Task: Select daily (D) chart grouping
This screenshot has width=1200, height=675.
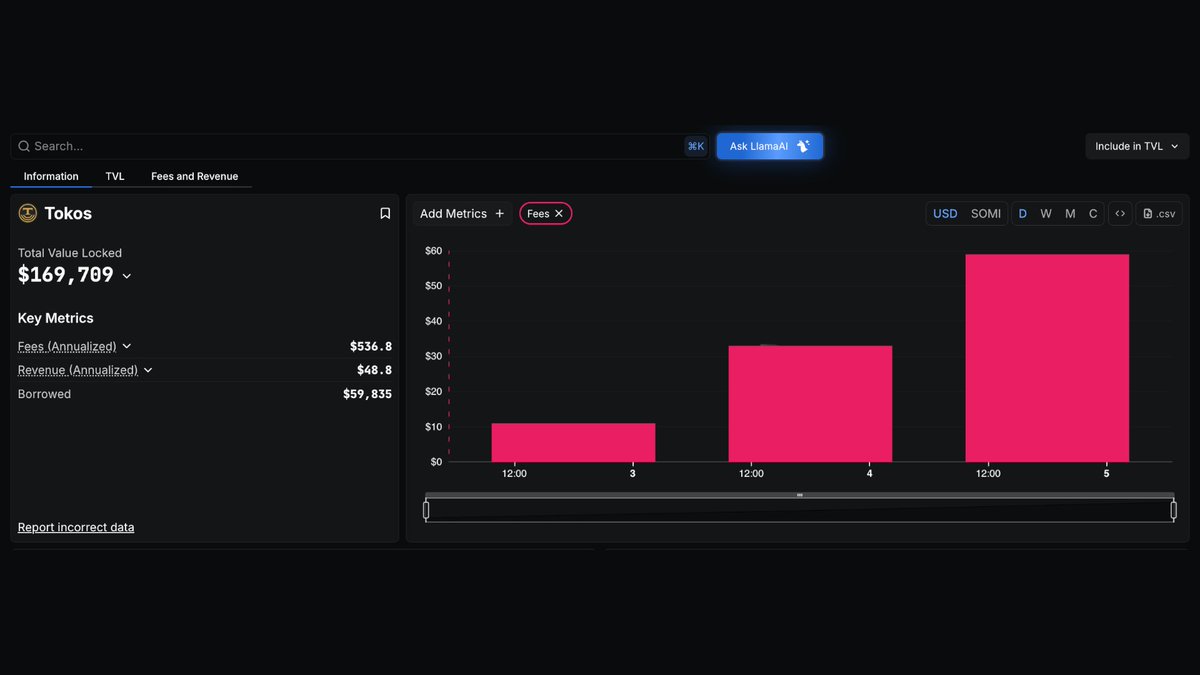Action: (x=1022, y=213)
